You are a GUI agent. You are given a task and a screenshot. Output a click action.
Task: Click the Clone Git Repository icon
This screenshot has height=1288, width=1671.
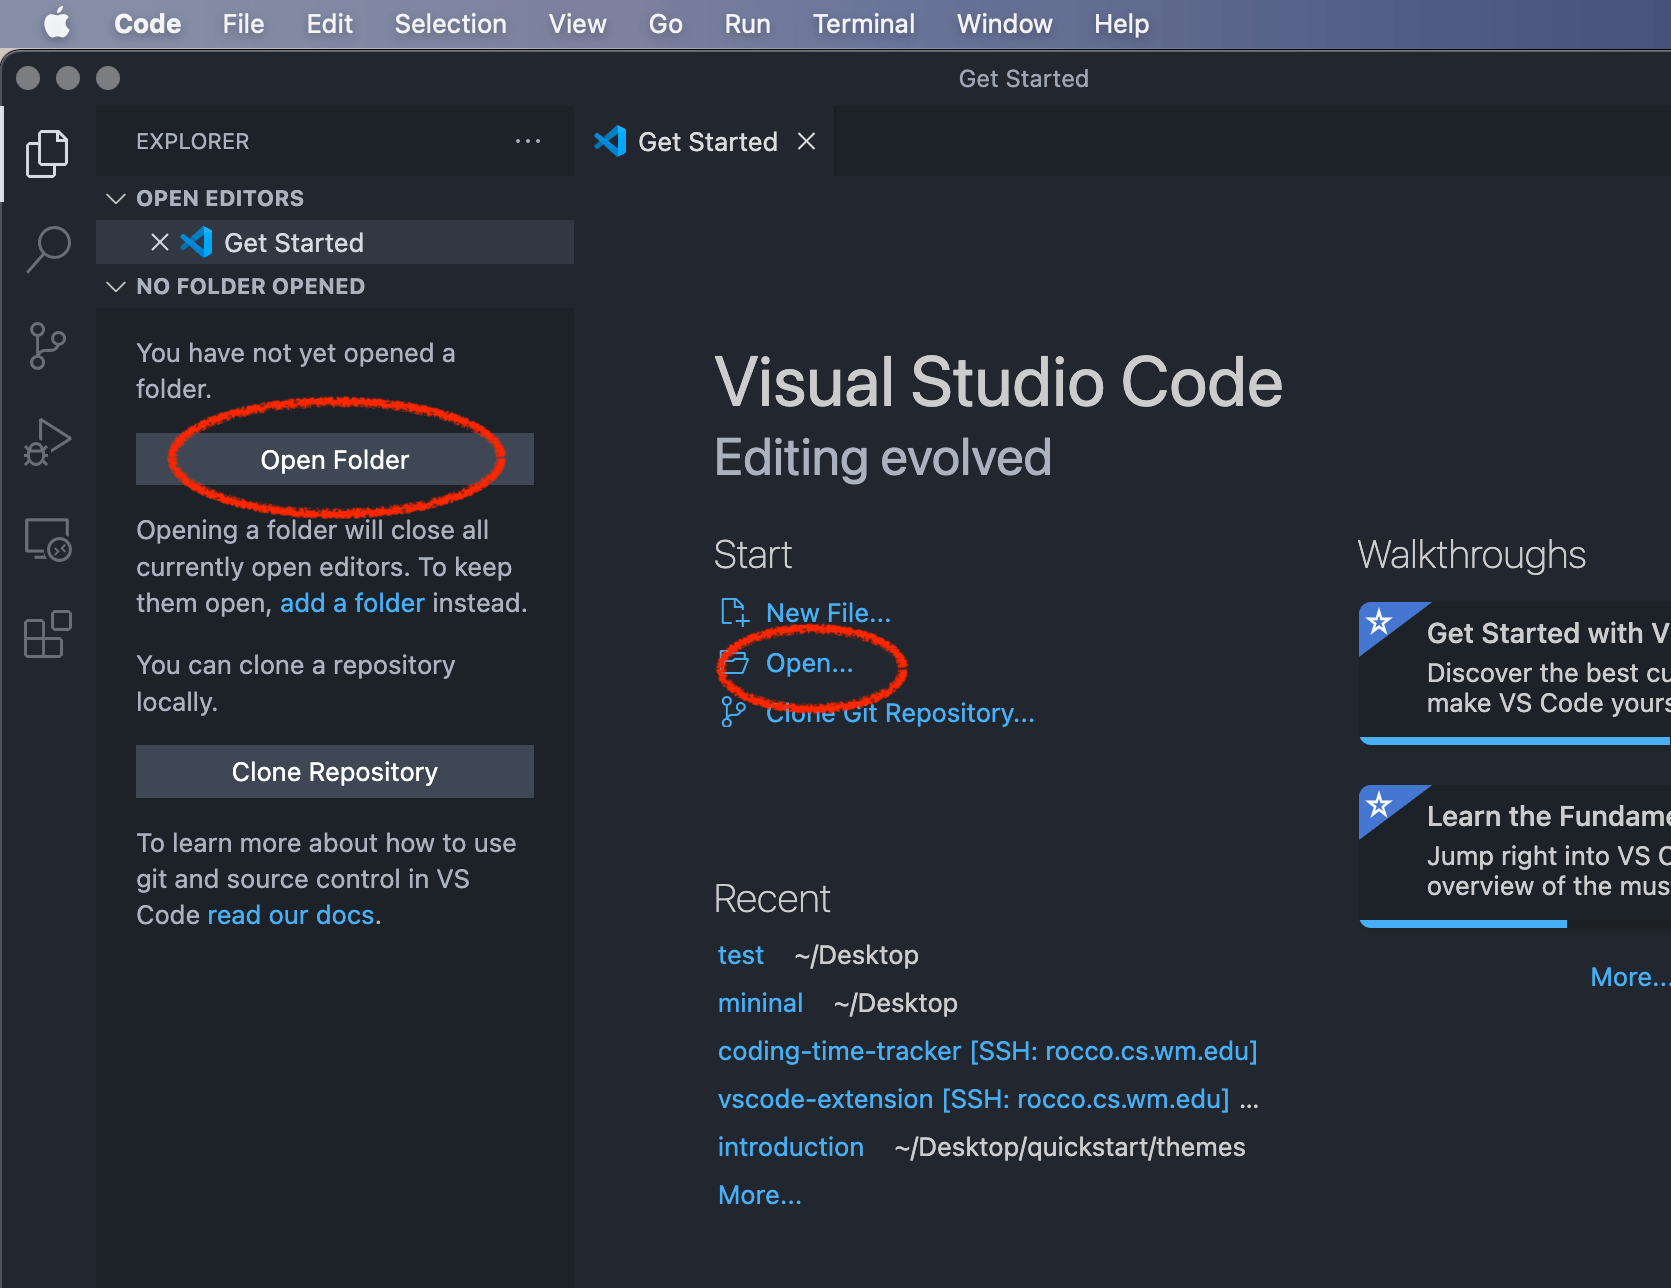point(734,712)
